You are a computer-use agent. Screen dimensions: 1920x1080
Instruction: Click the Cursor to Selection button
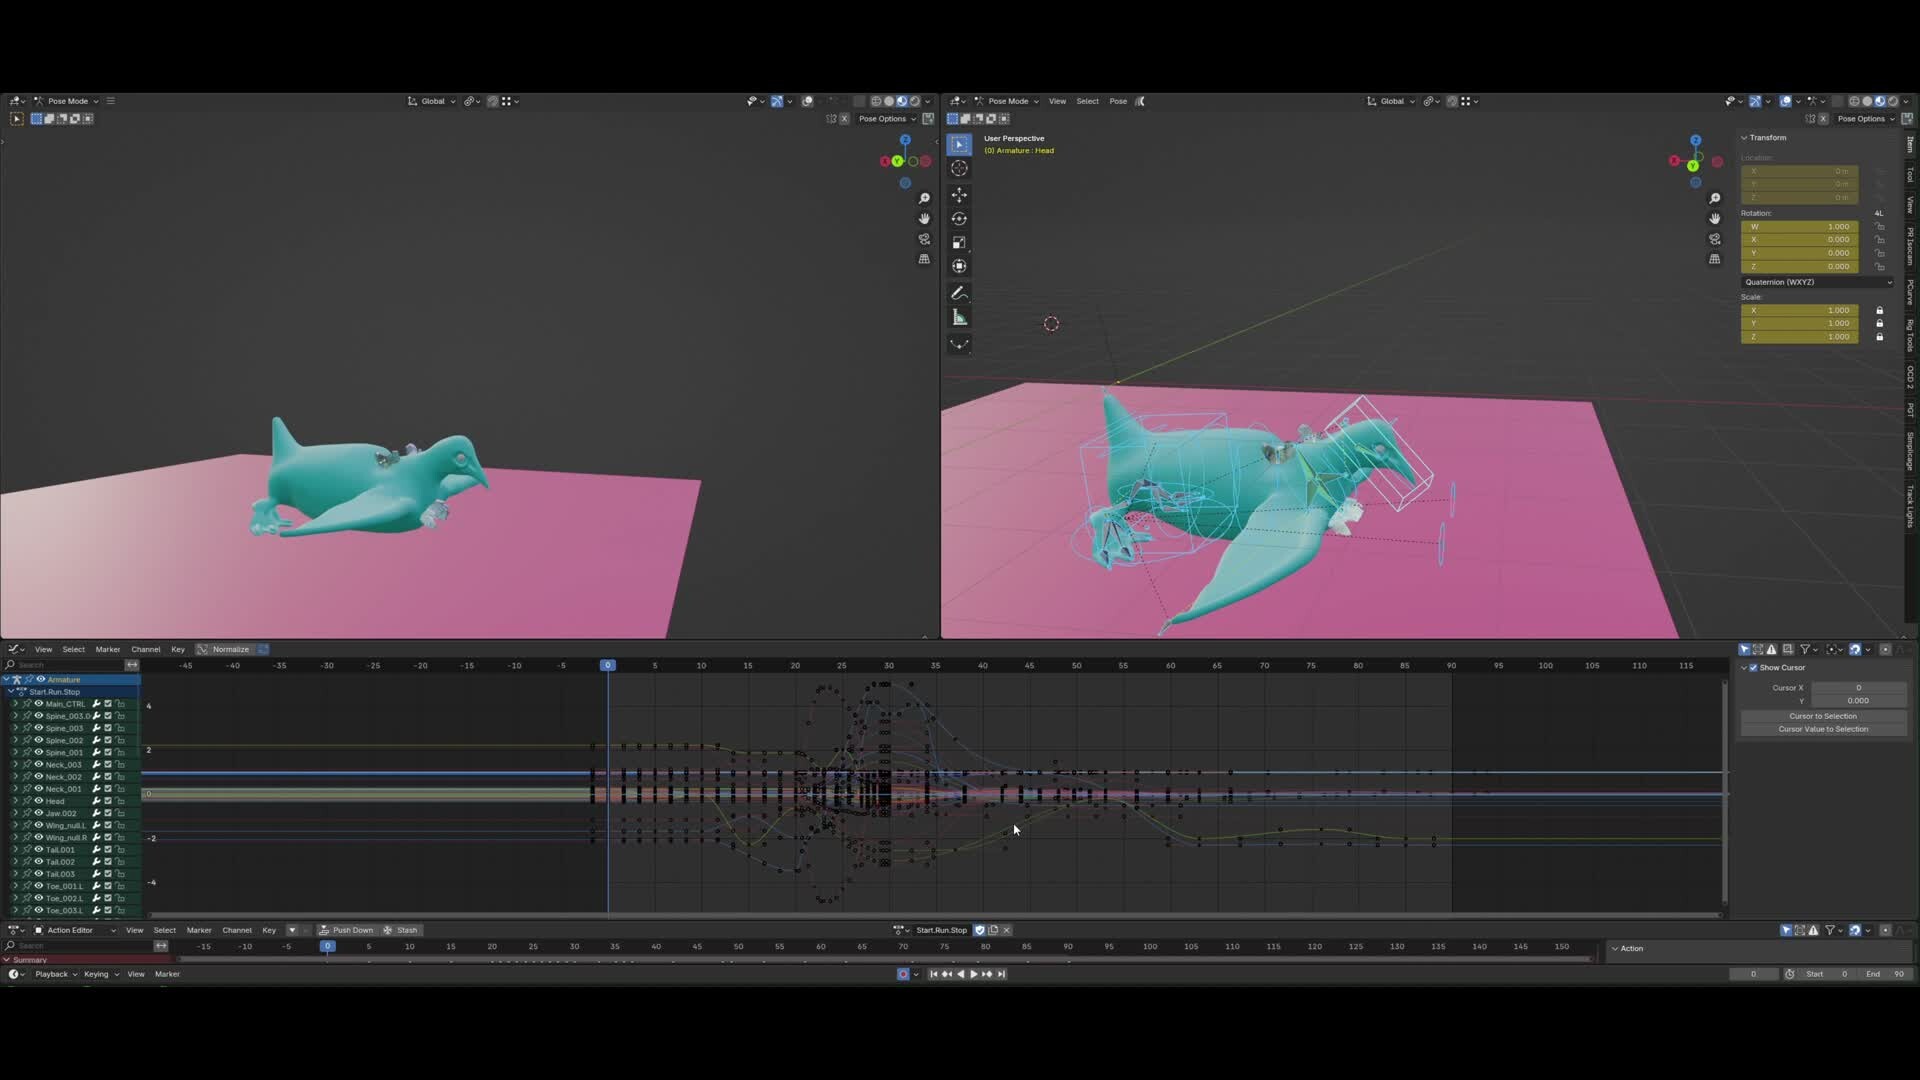1821,716
